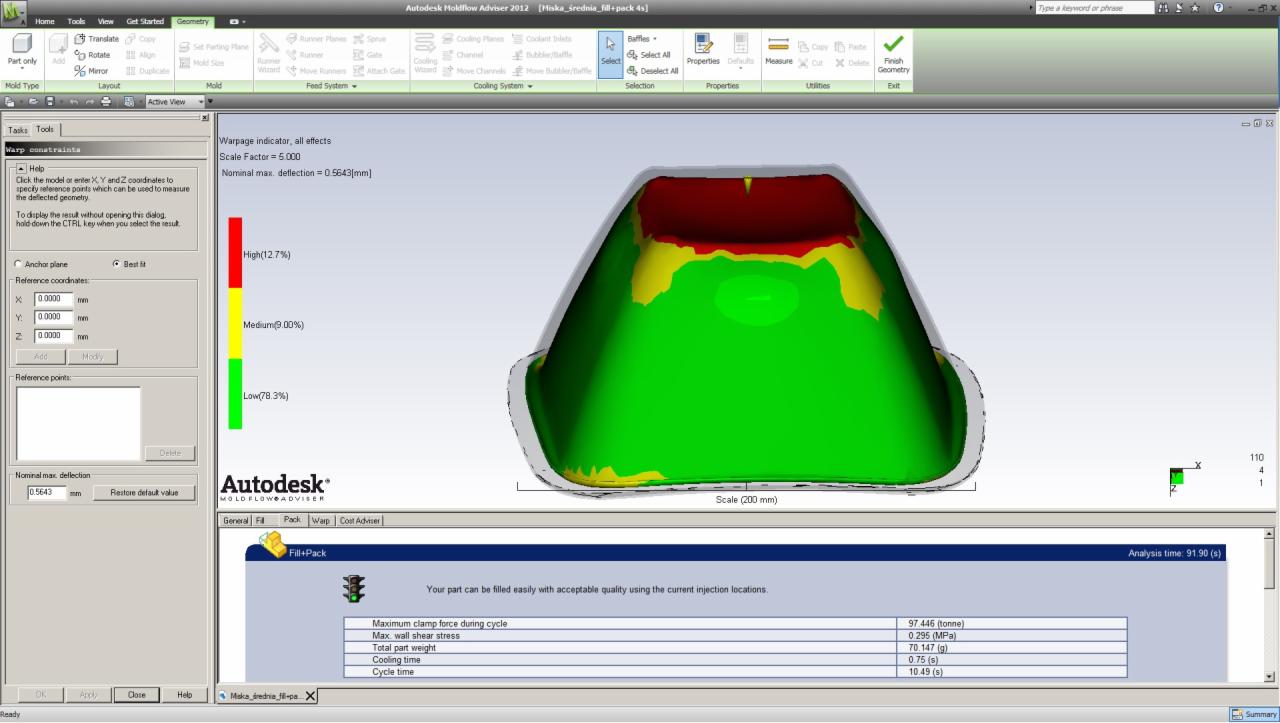Viewport: 1280px width, 723px height.
Task: Click the Save icon in quick access toolbar
Action: (49, 102)
